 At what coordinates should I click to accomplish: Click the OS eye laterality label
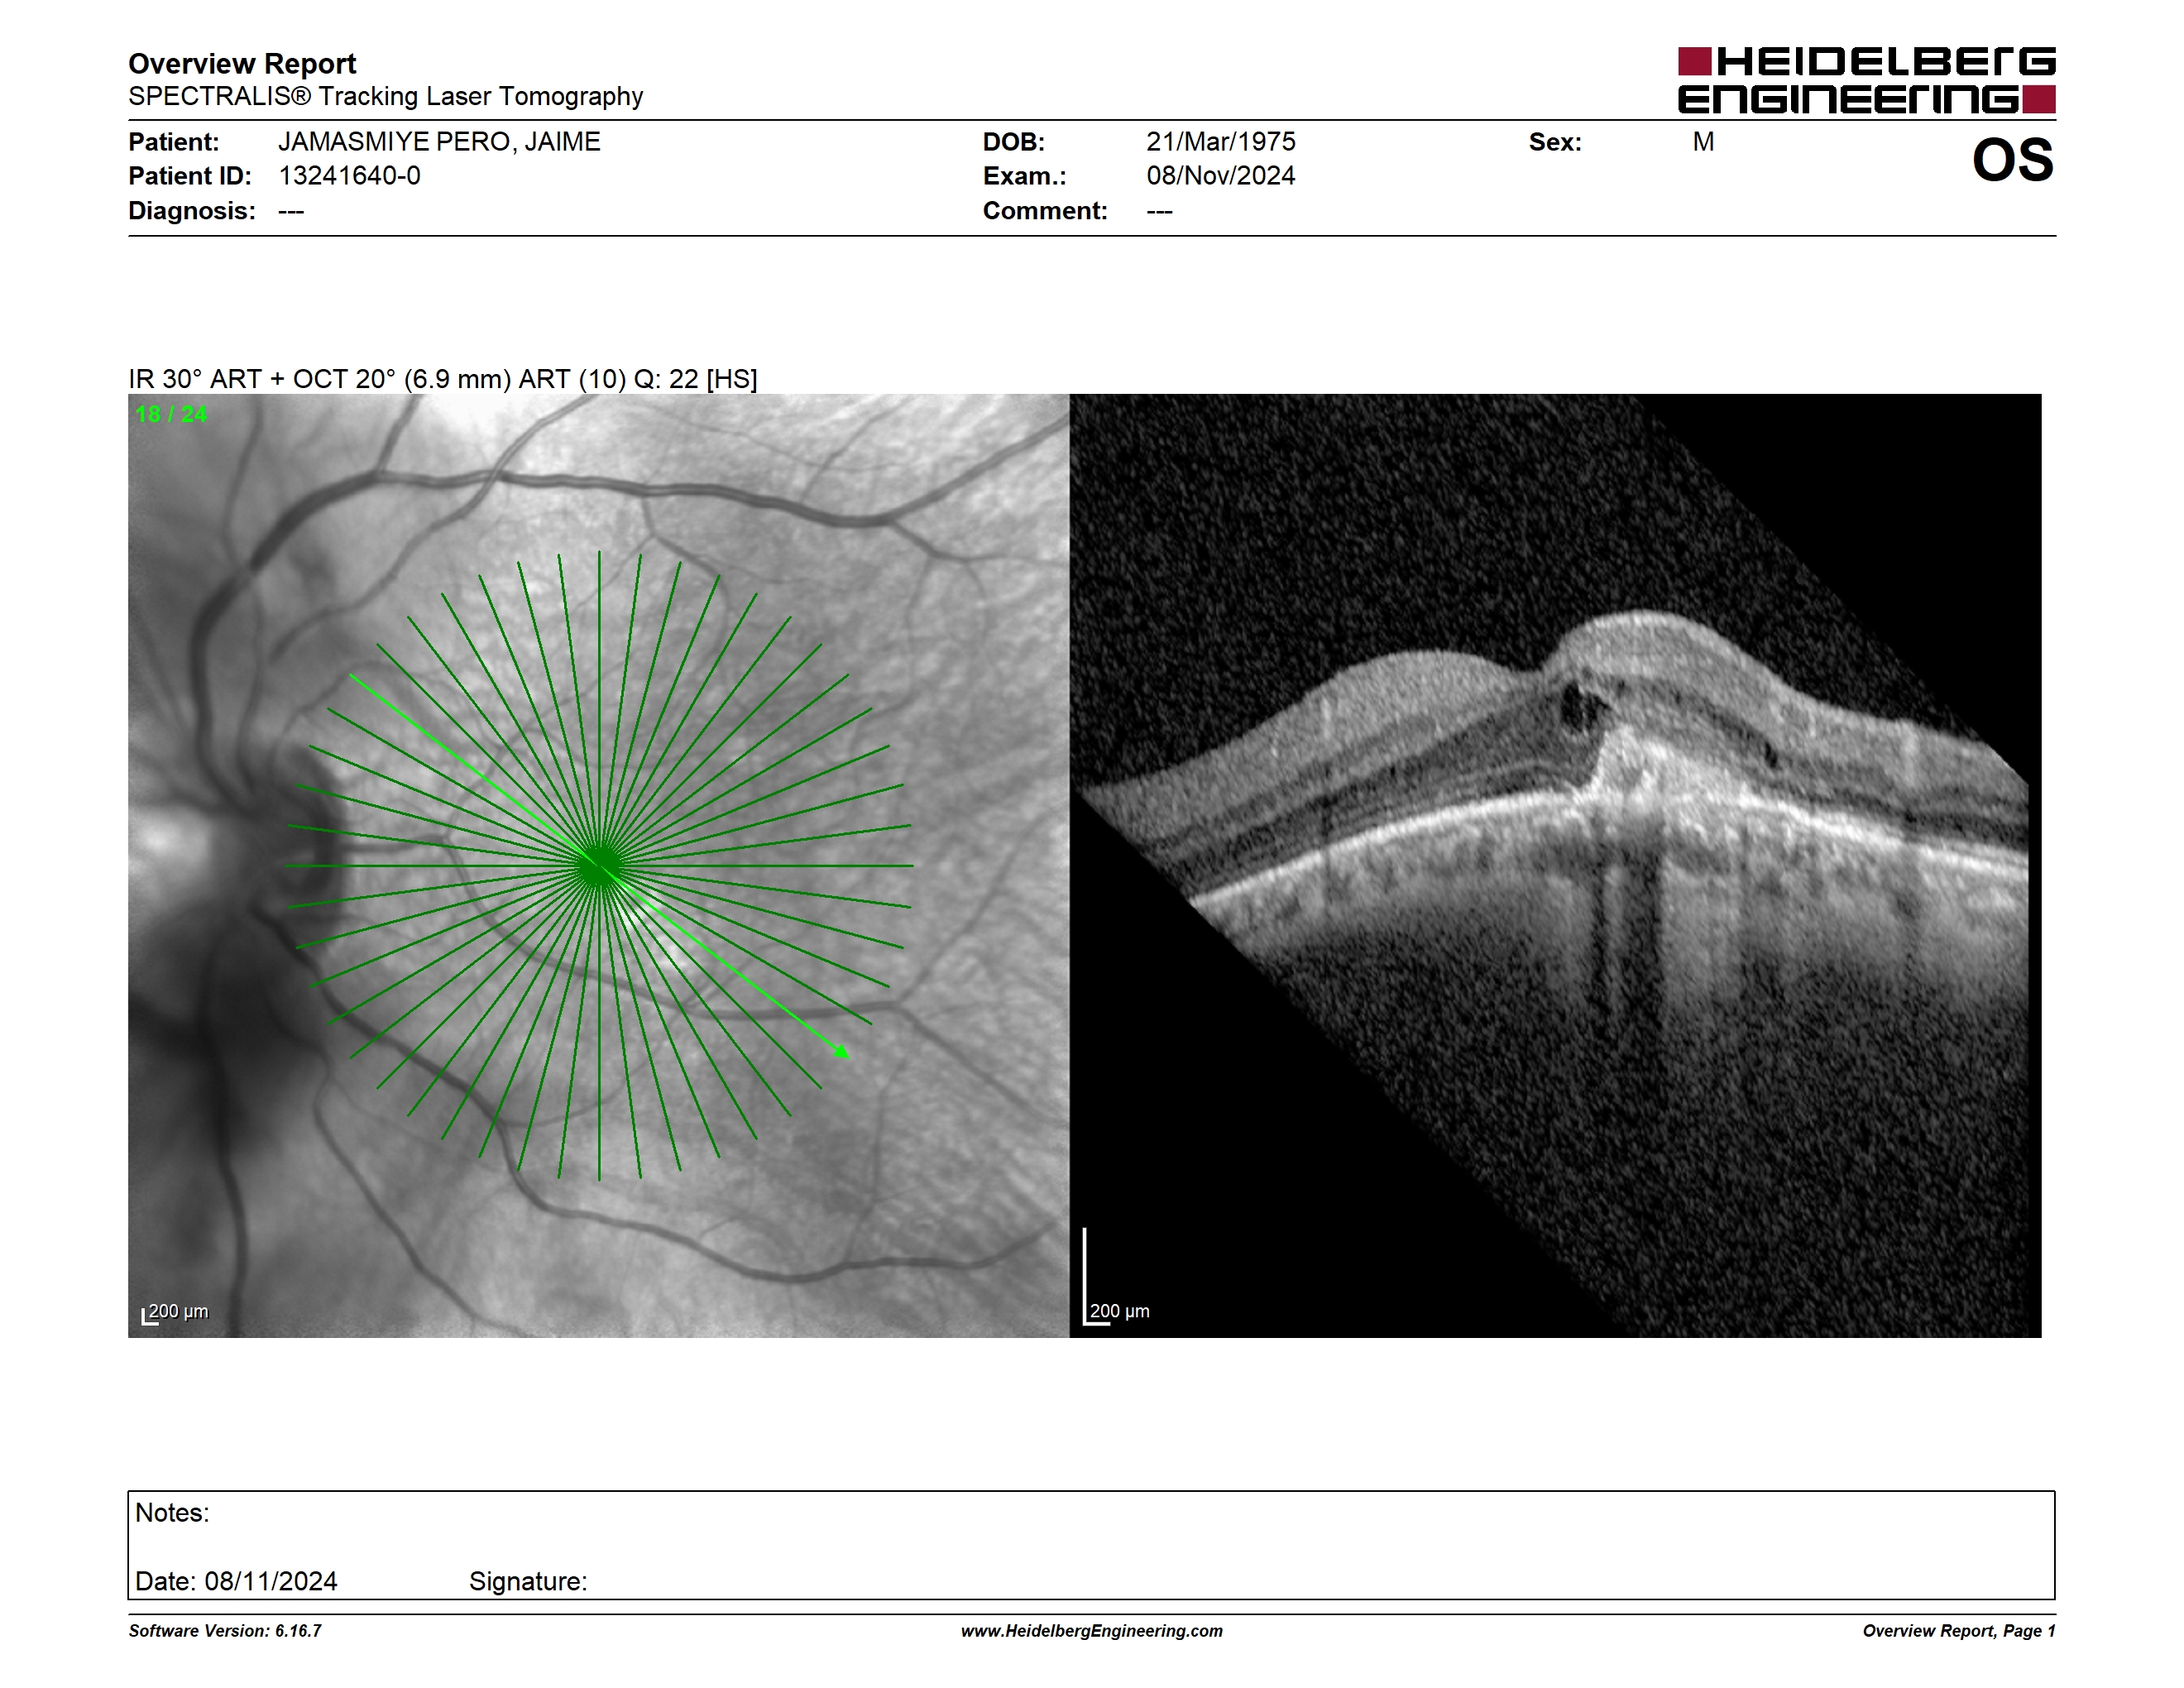[2012, 160]
